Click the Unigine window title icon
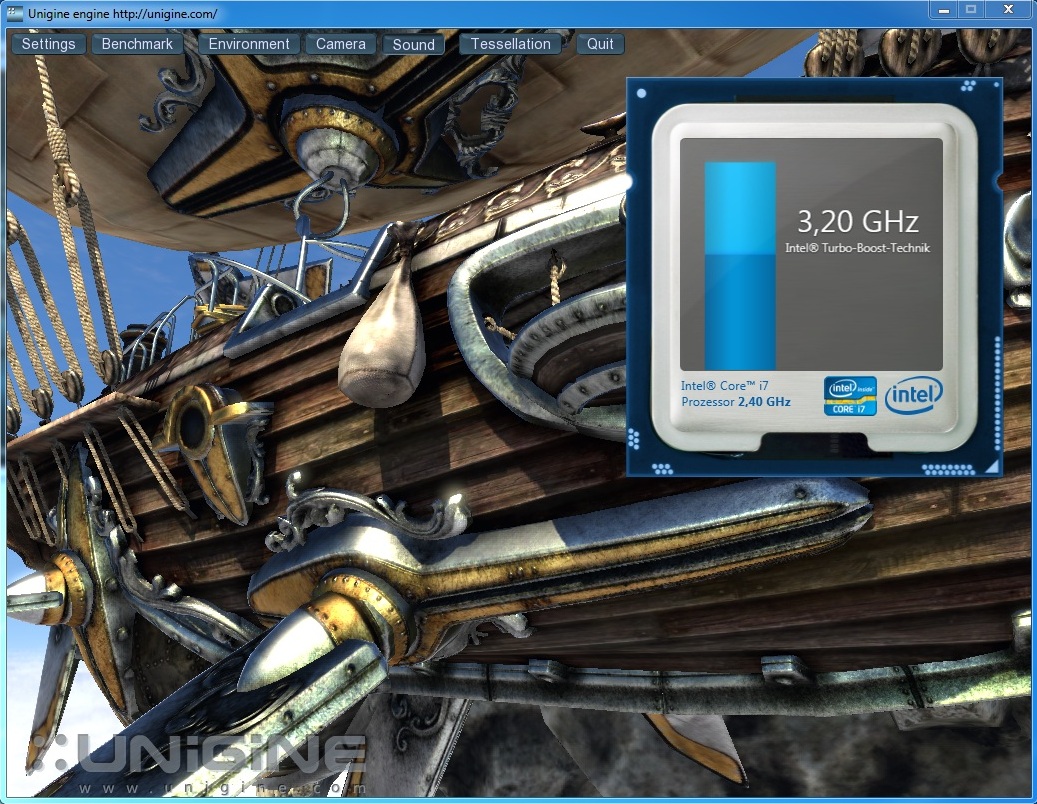1037x804 pixels. [x=14, y=13]
